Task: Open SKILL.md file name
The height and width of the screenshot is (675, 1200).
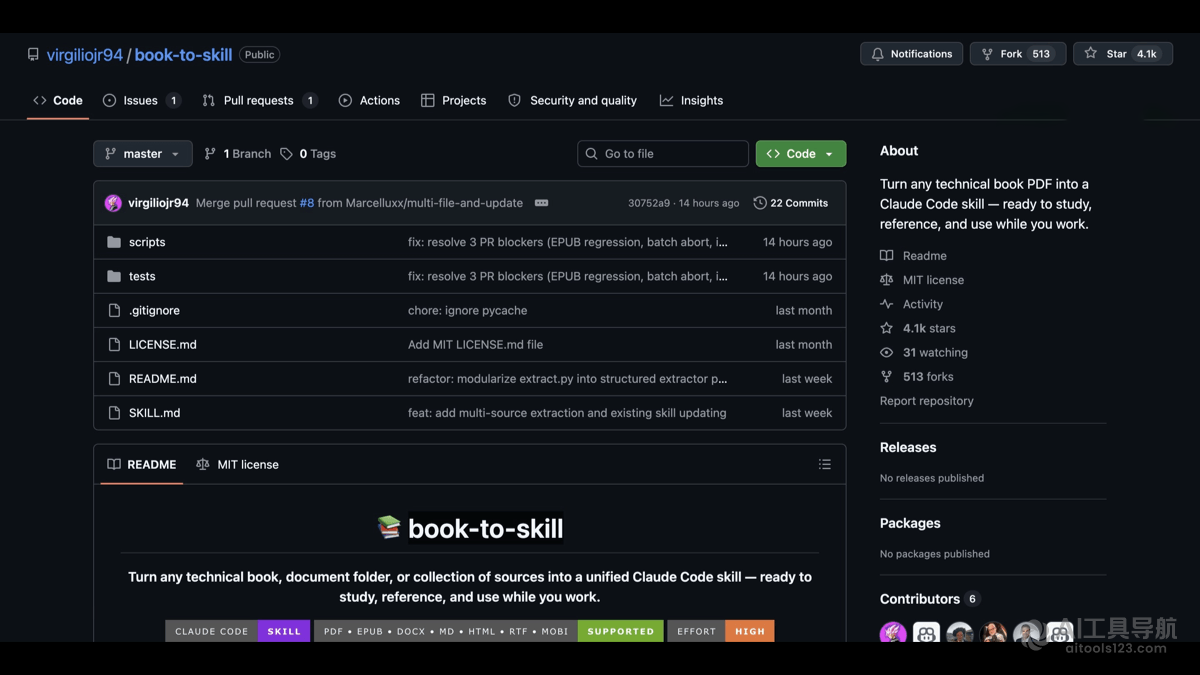Action: pos(155,412)
